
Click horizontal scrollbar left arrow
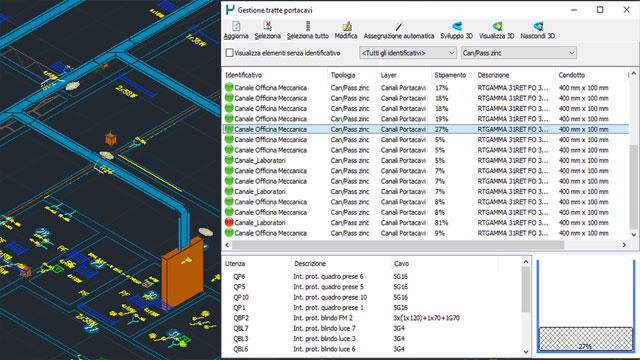(227, 245)
